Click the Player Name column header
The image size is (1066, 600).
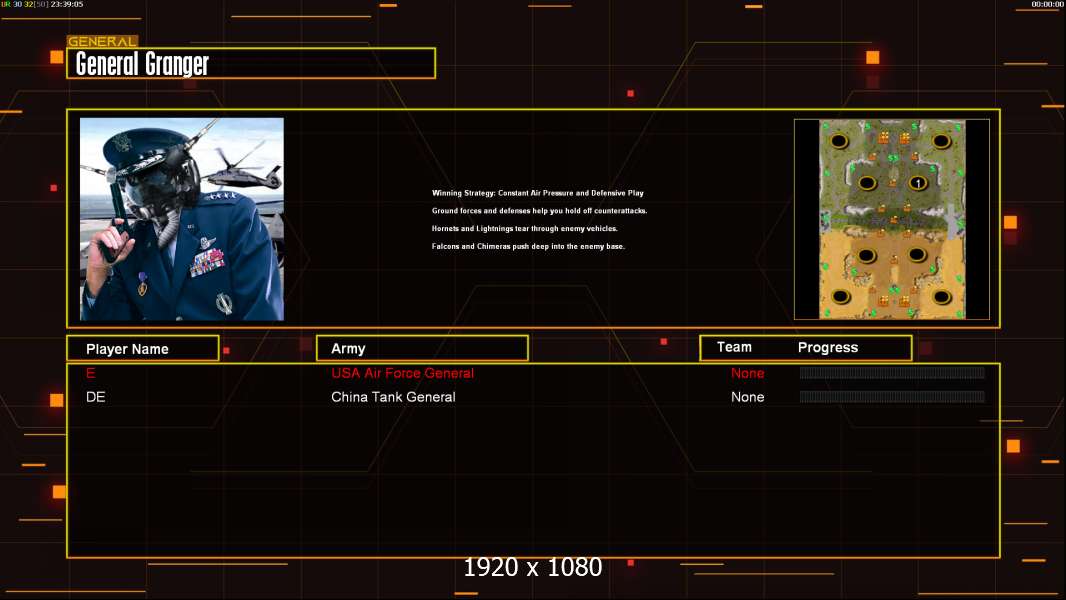click(x=143, y=349)
